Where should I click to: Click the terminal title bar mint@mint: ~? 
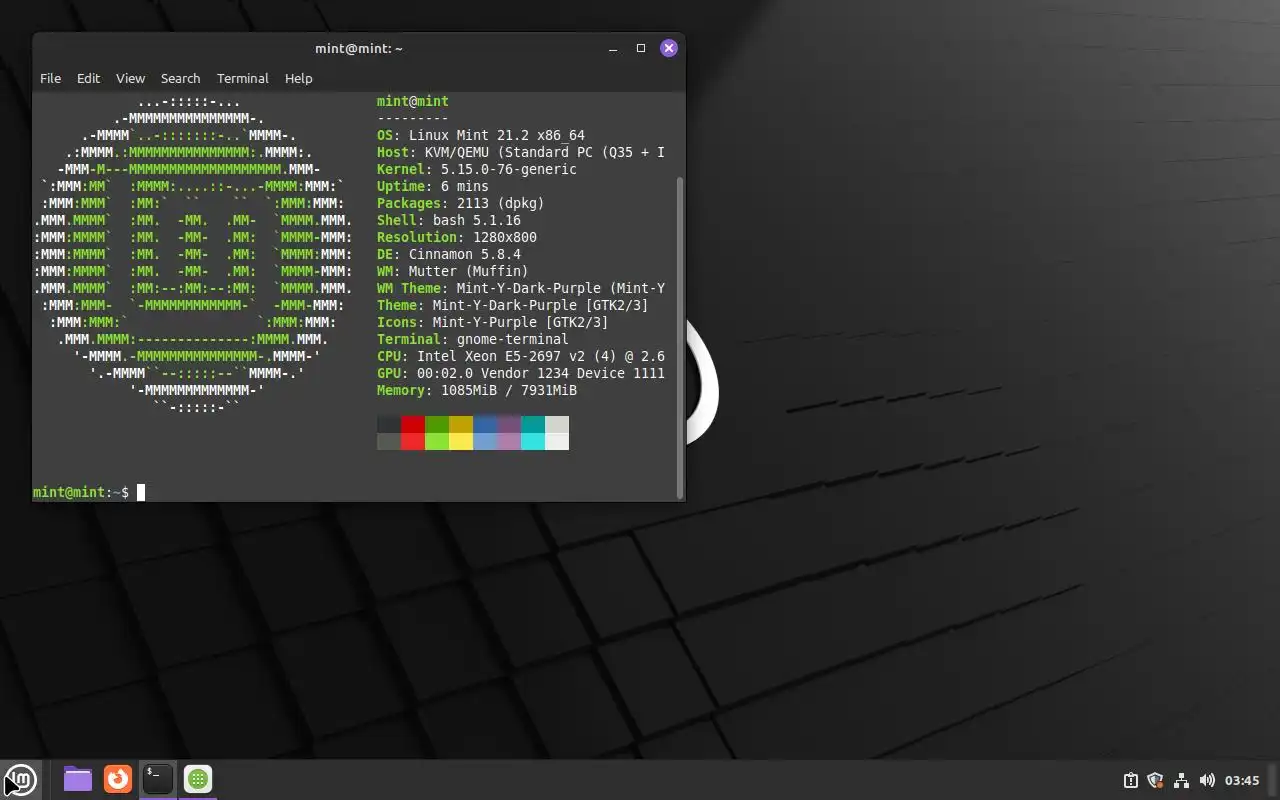click(x=358, y=48)
